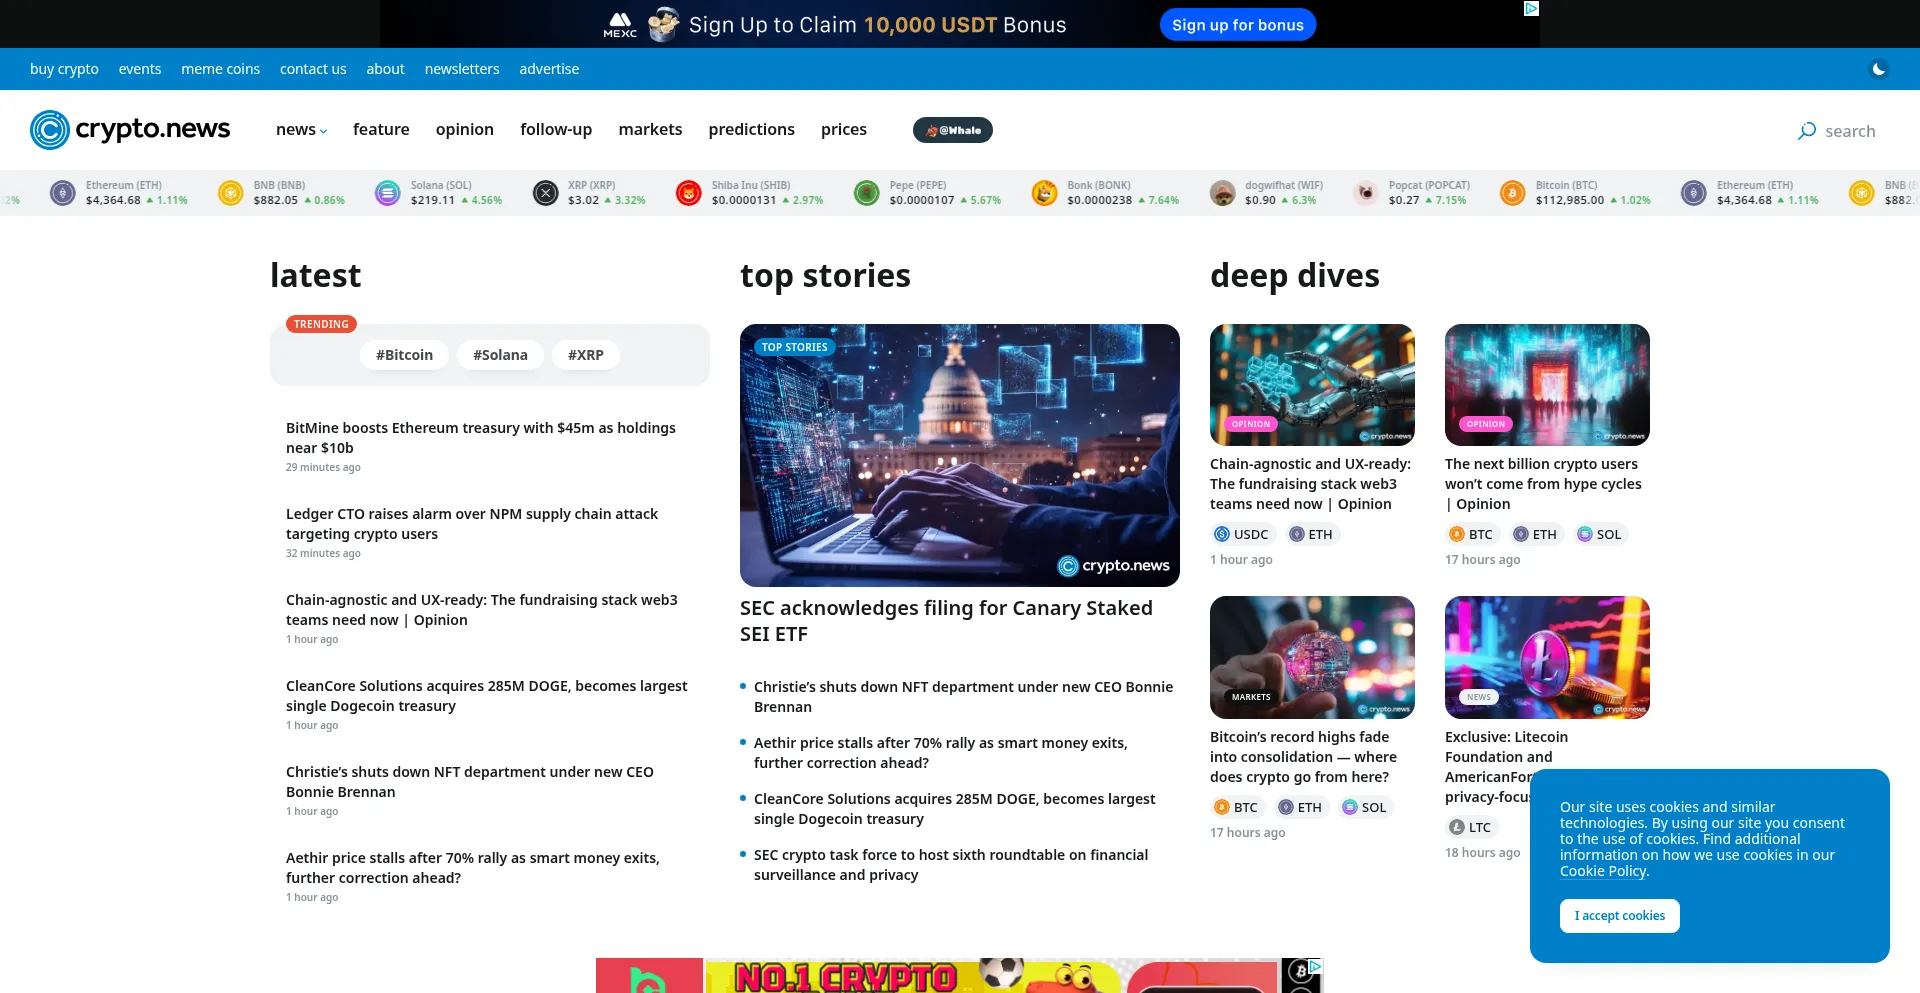Open the robot hand opinion thumbnail
The image size is (1920, 993).
coord(1312,385)
